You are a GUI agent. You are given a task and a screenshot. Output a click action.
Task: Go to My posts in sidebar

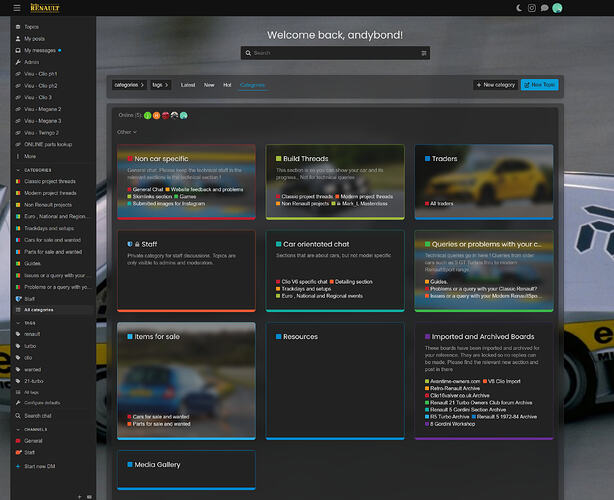(x=34, y=39)
